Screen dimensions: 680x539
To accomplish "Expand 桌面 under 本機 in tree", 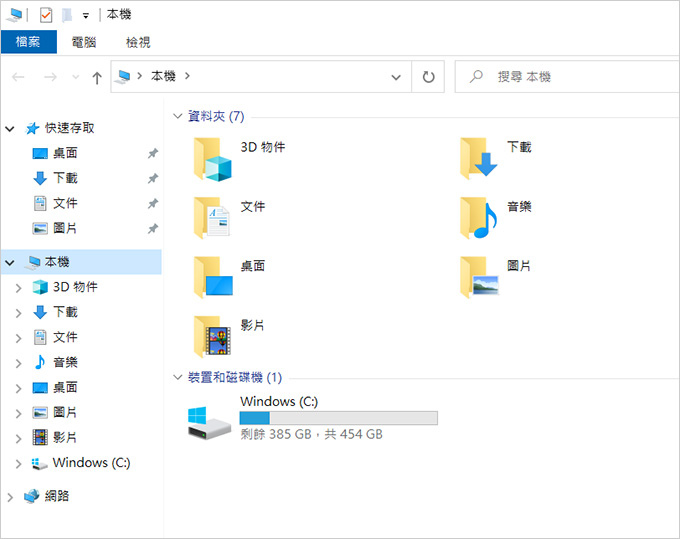I will tap(18, 389).
